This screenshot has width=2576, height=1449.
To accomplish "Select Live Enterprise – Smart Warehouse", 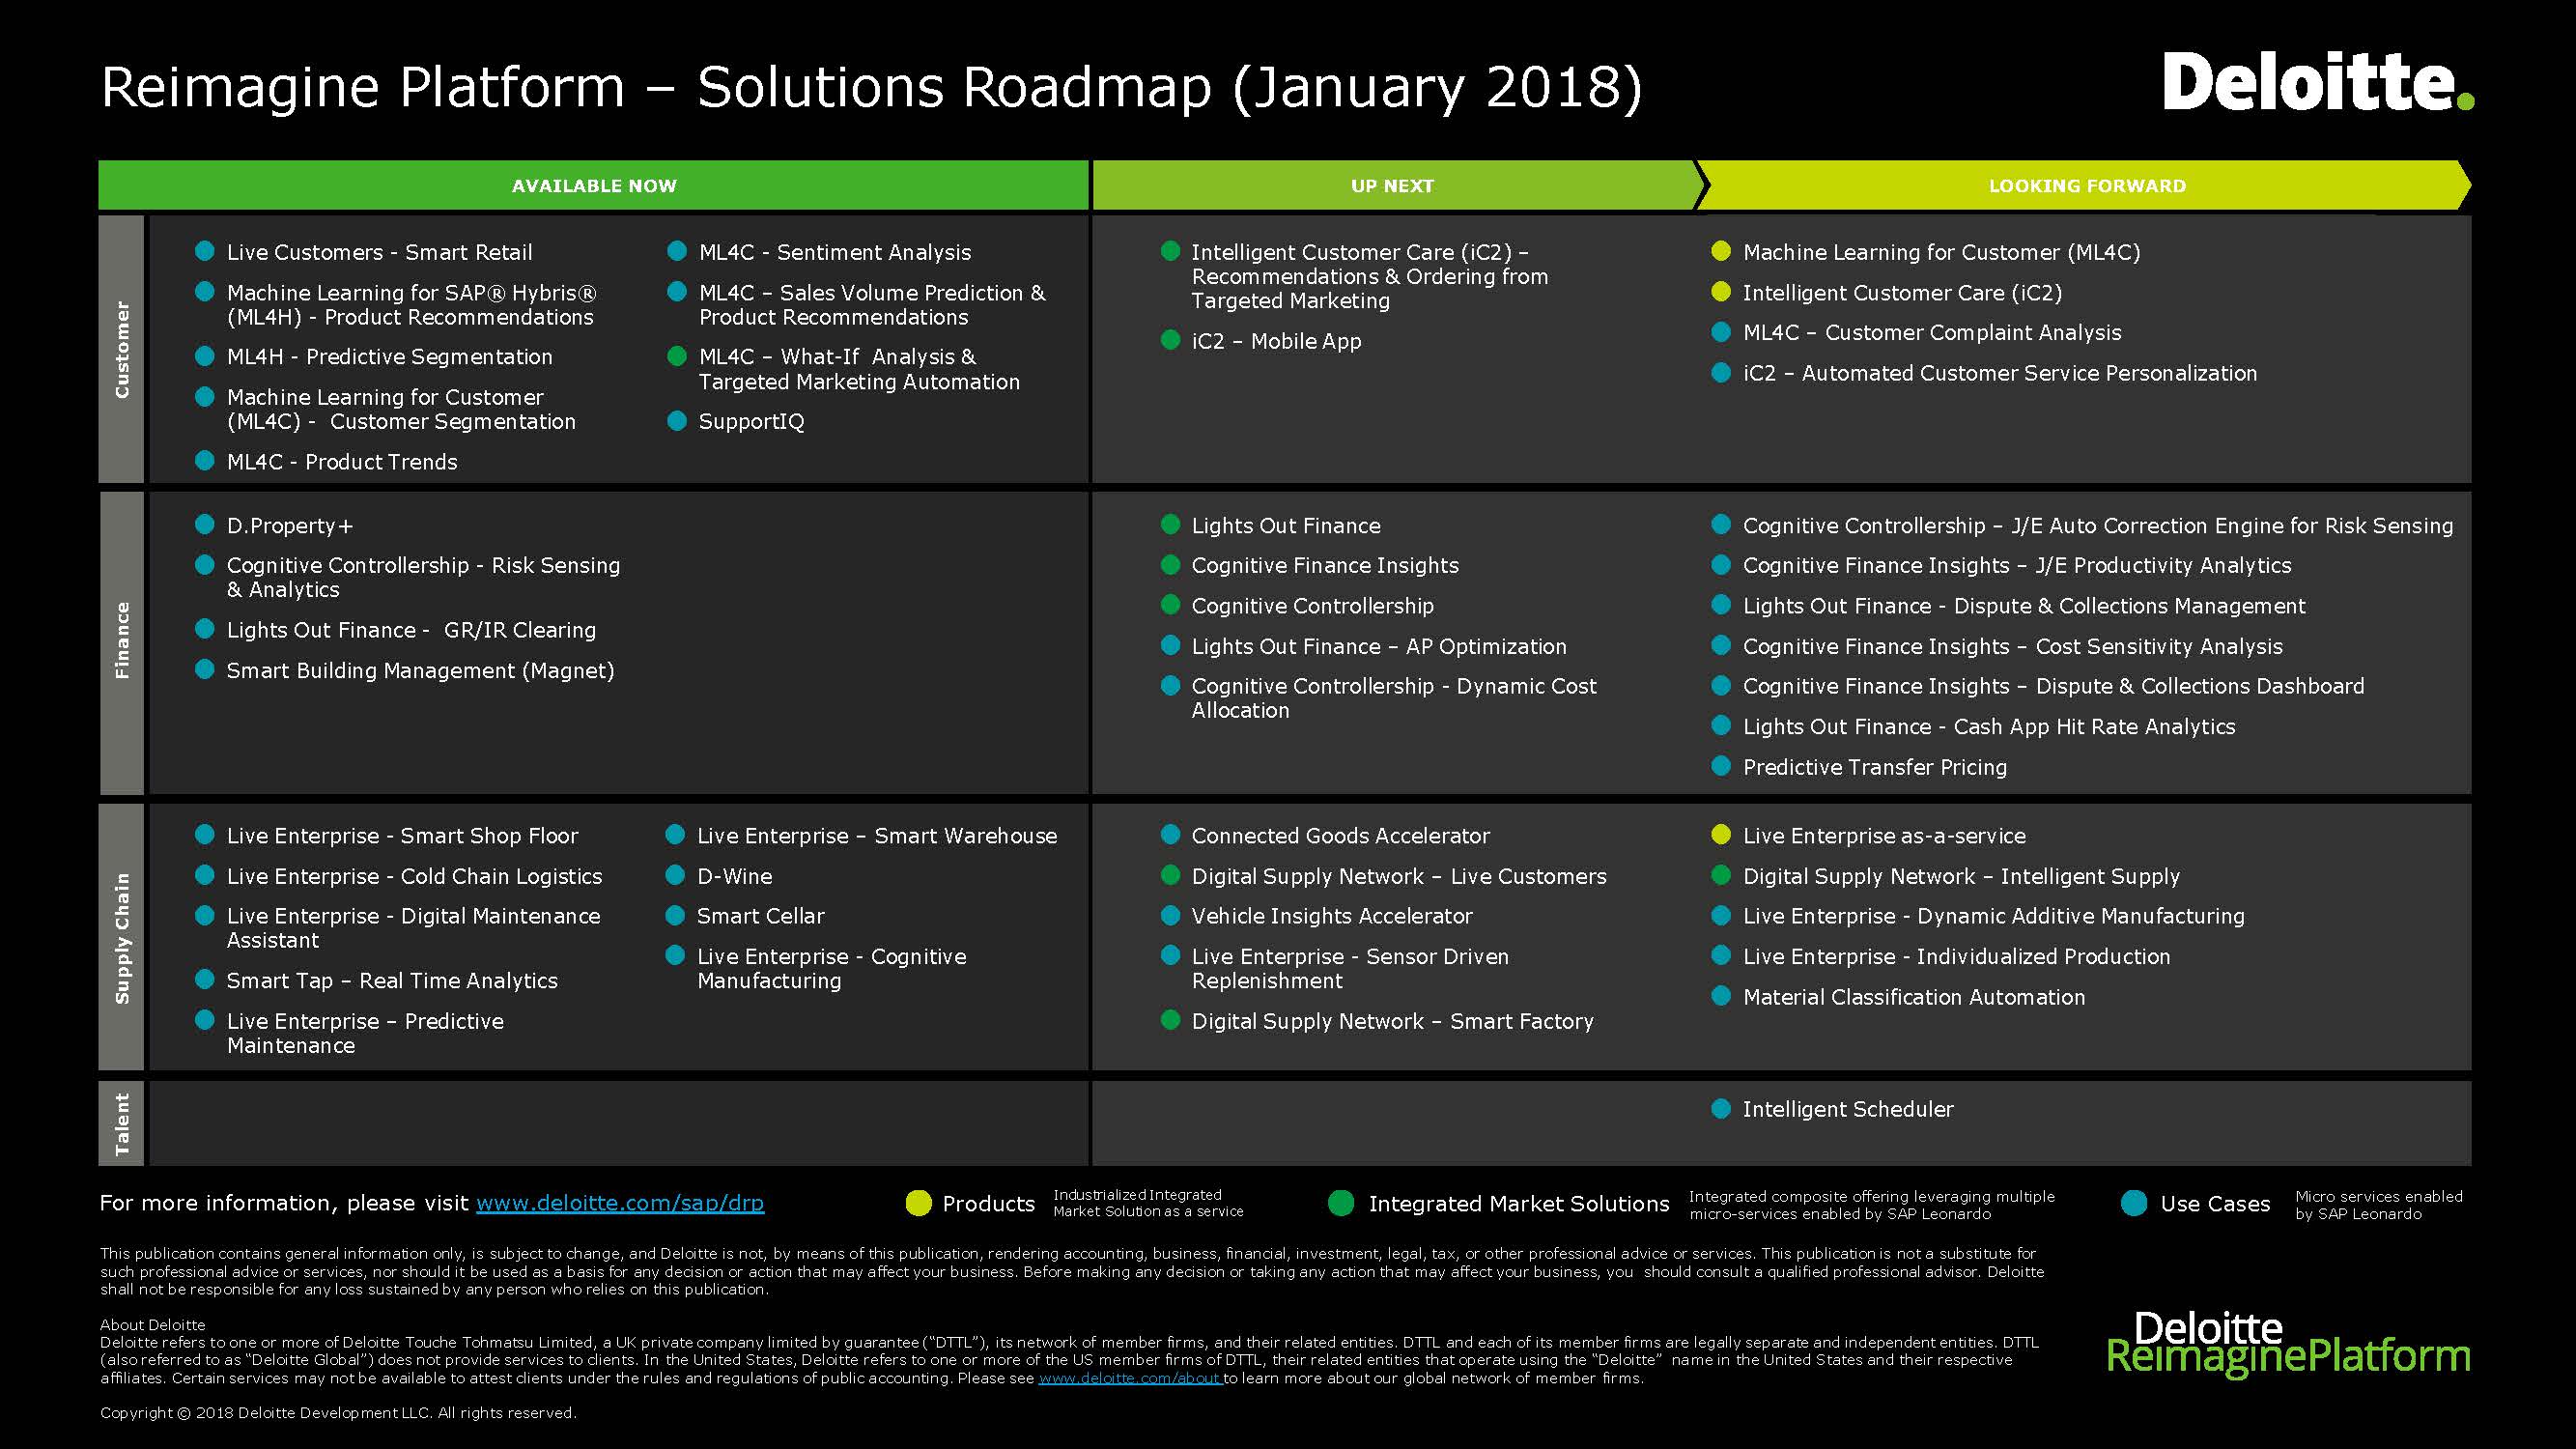I will [x=877, y=836].
